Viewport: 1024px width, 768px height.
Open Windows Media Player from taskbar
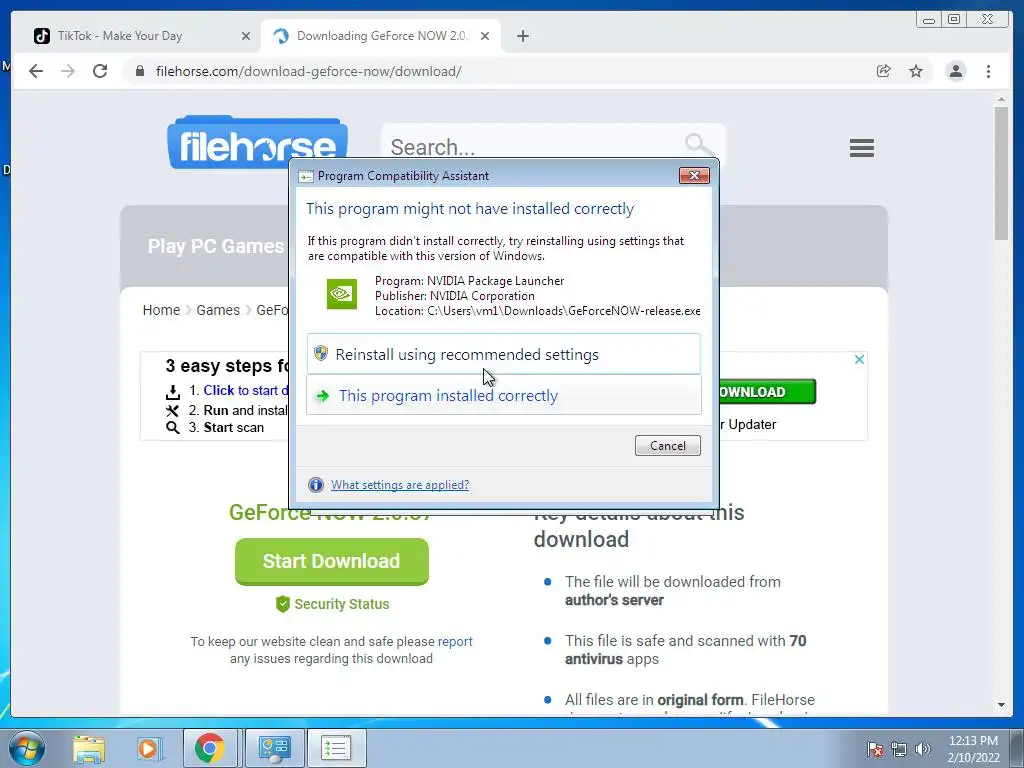(x=149, y=748)
